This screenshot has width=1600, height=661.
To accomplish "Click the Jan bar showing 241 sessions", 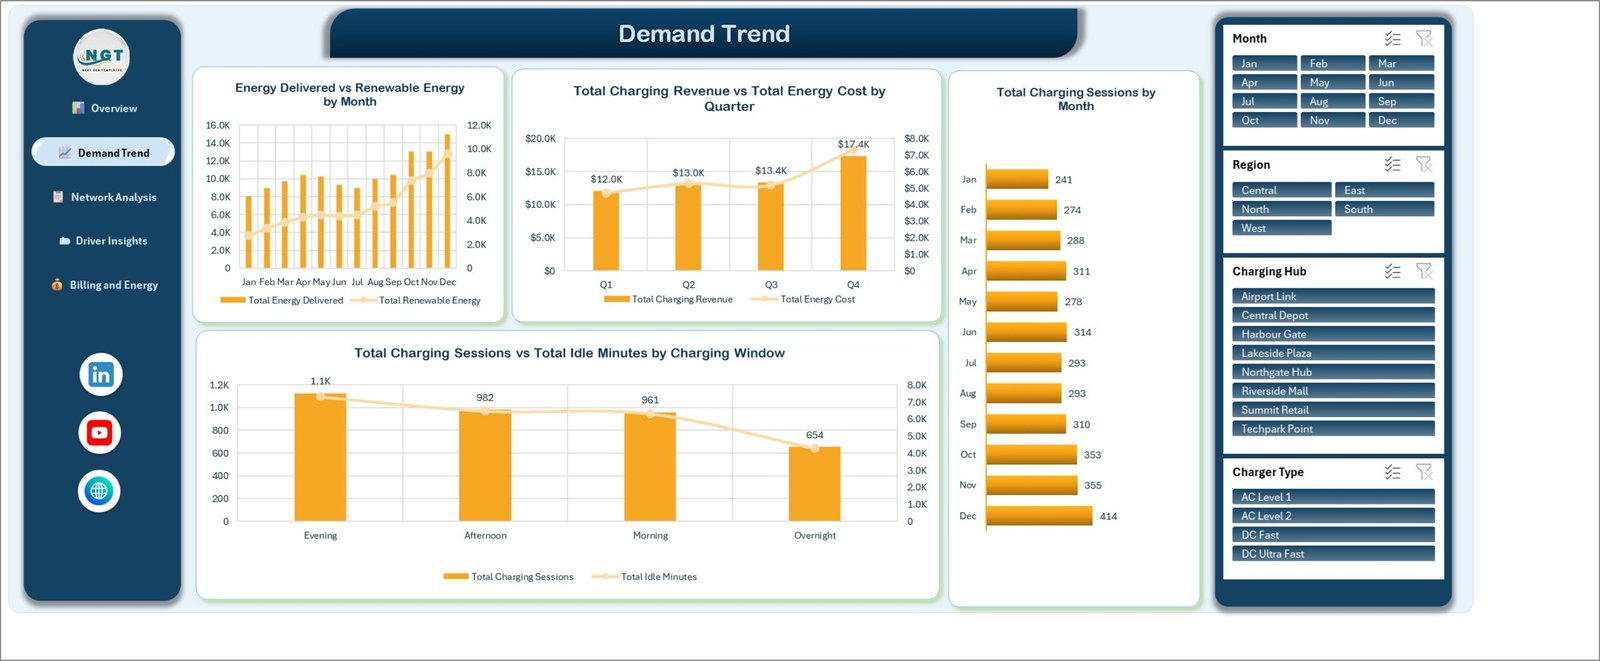I will [1017, 179].
